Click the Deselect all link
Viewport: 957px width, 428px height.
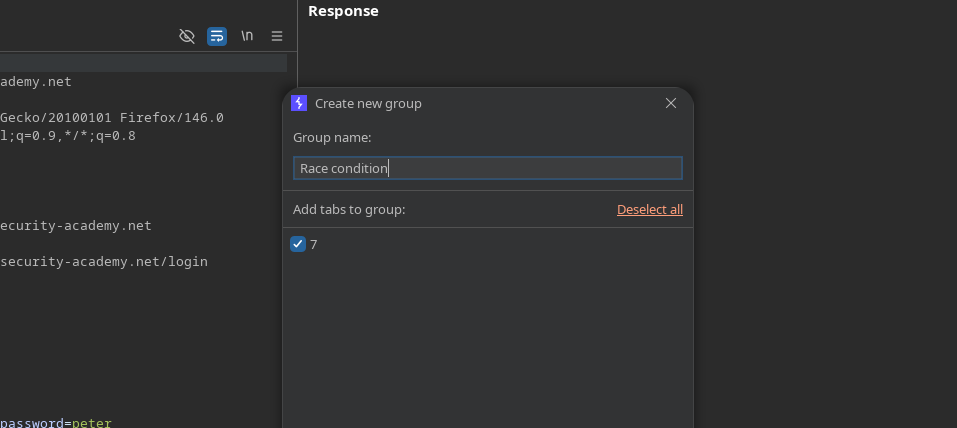tap(649, 210)
